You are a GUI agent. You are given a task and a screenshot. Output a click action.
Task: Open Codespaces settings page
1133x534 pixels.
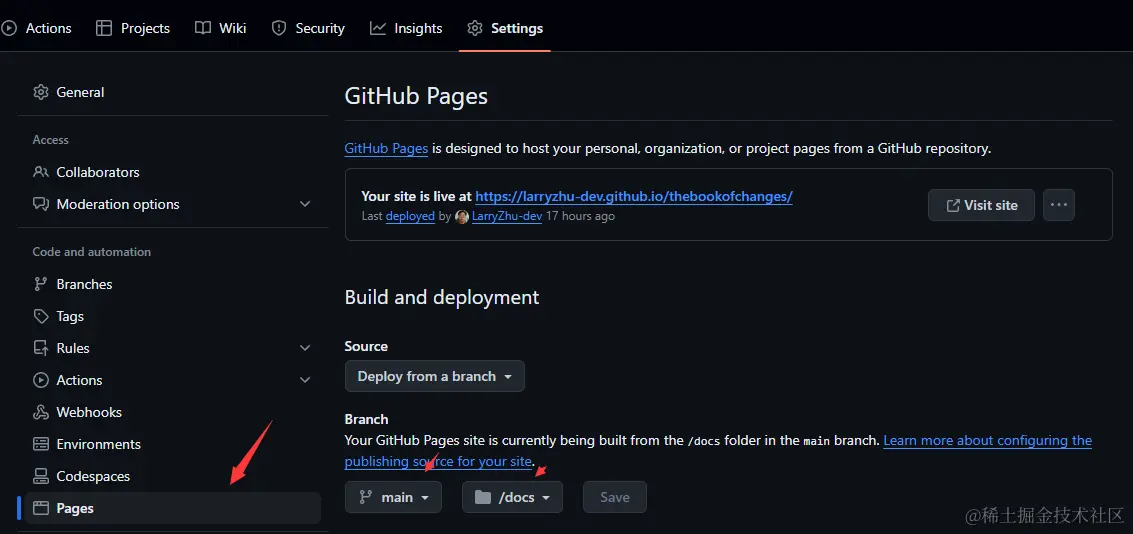(173, 476)
